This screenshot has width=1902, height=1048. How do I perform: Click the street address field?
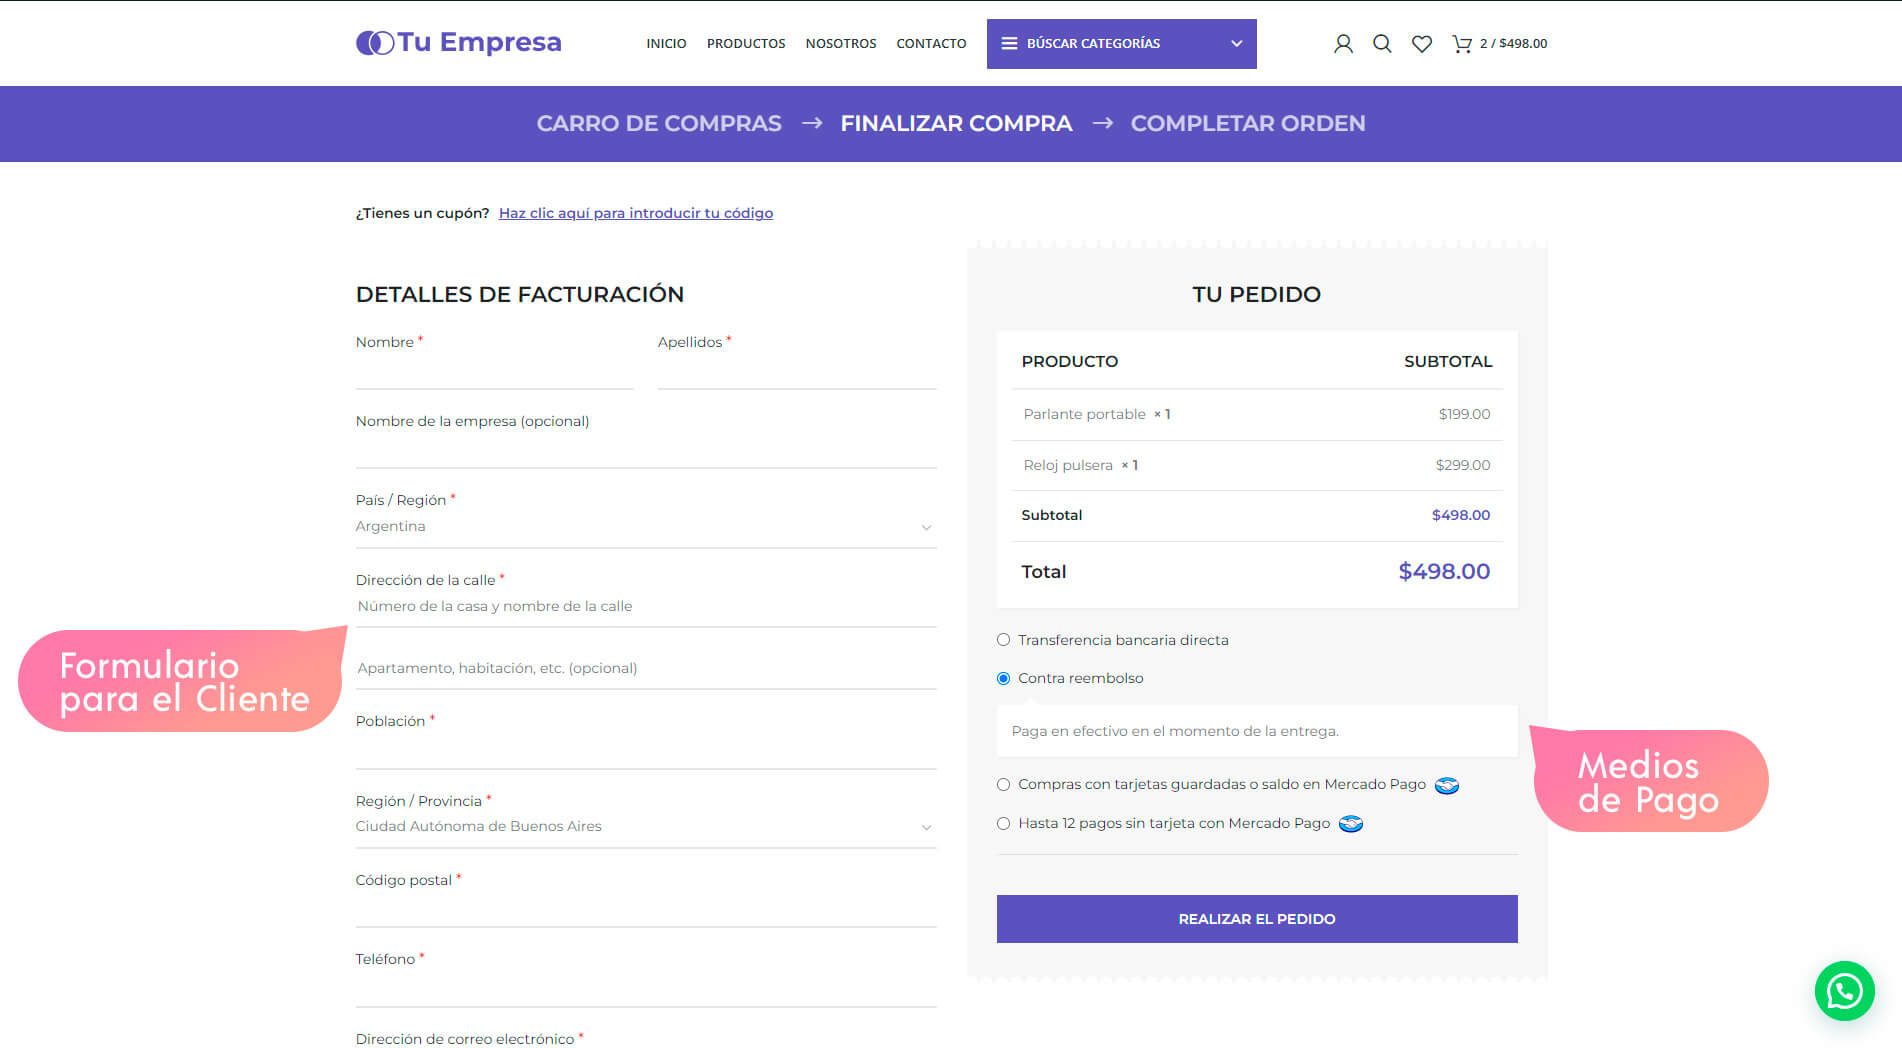645,607
